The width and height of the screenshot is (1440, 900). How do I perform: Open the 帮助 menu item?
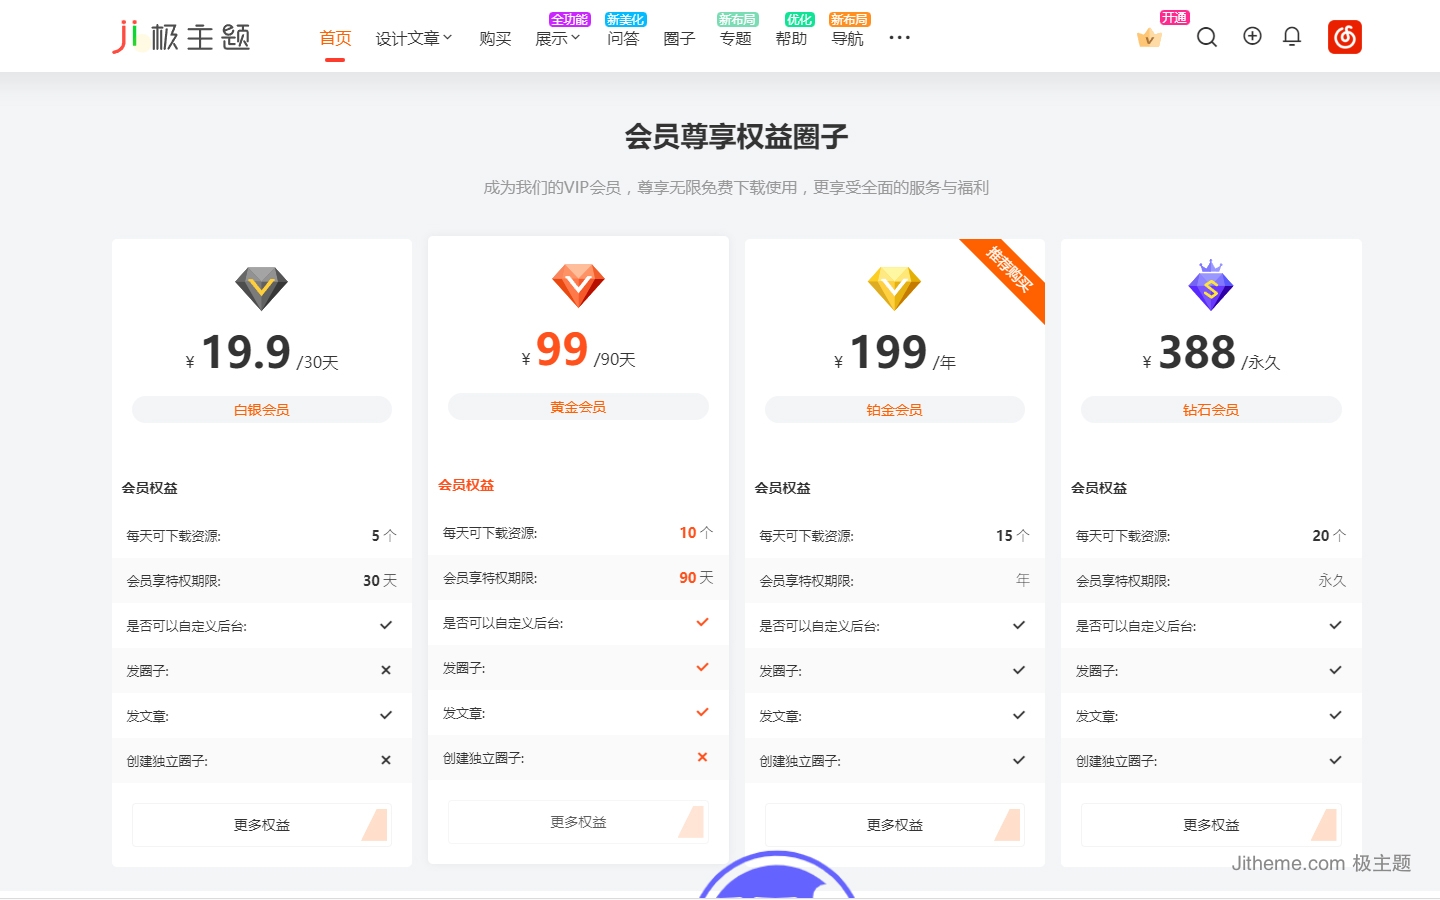pyautogui.click(x=791, y=38)
